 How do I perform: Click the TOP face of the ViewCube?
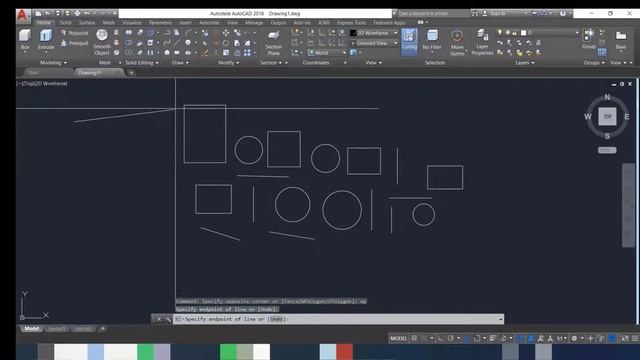(607, 116)
